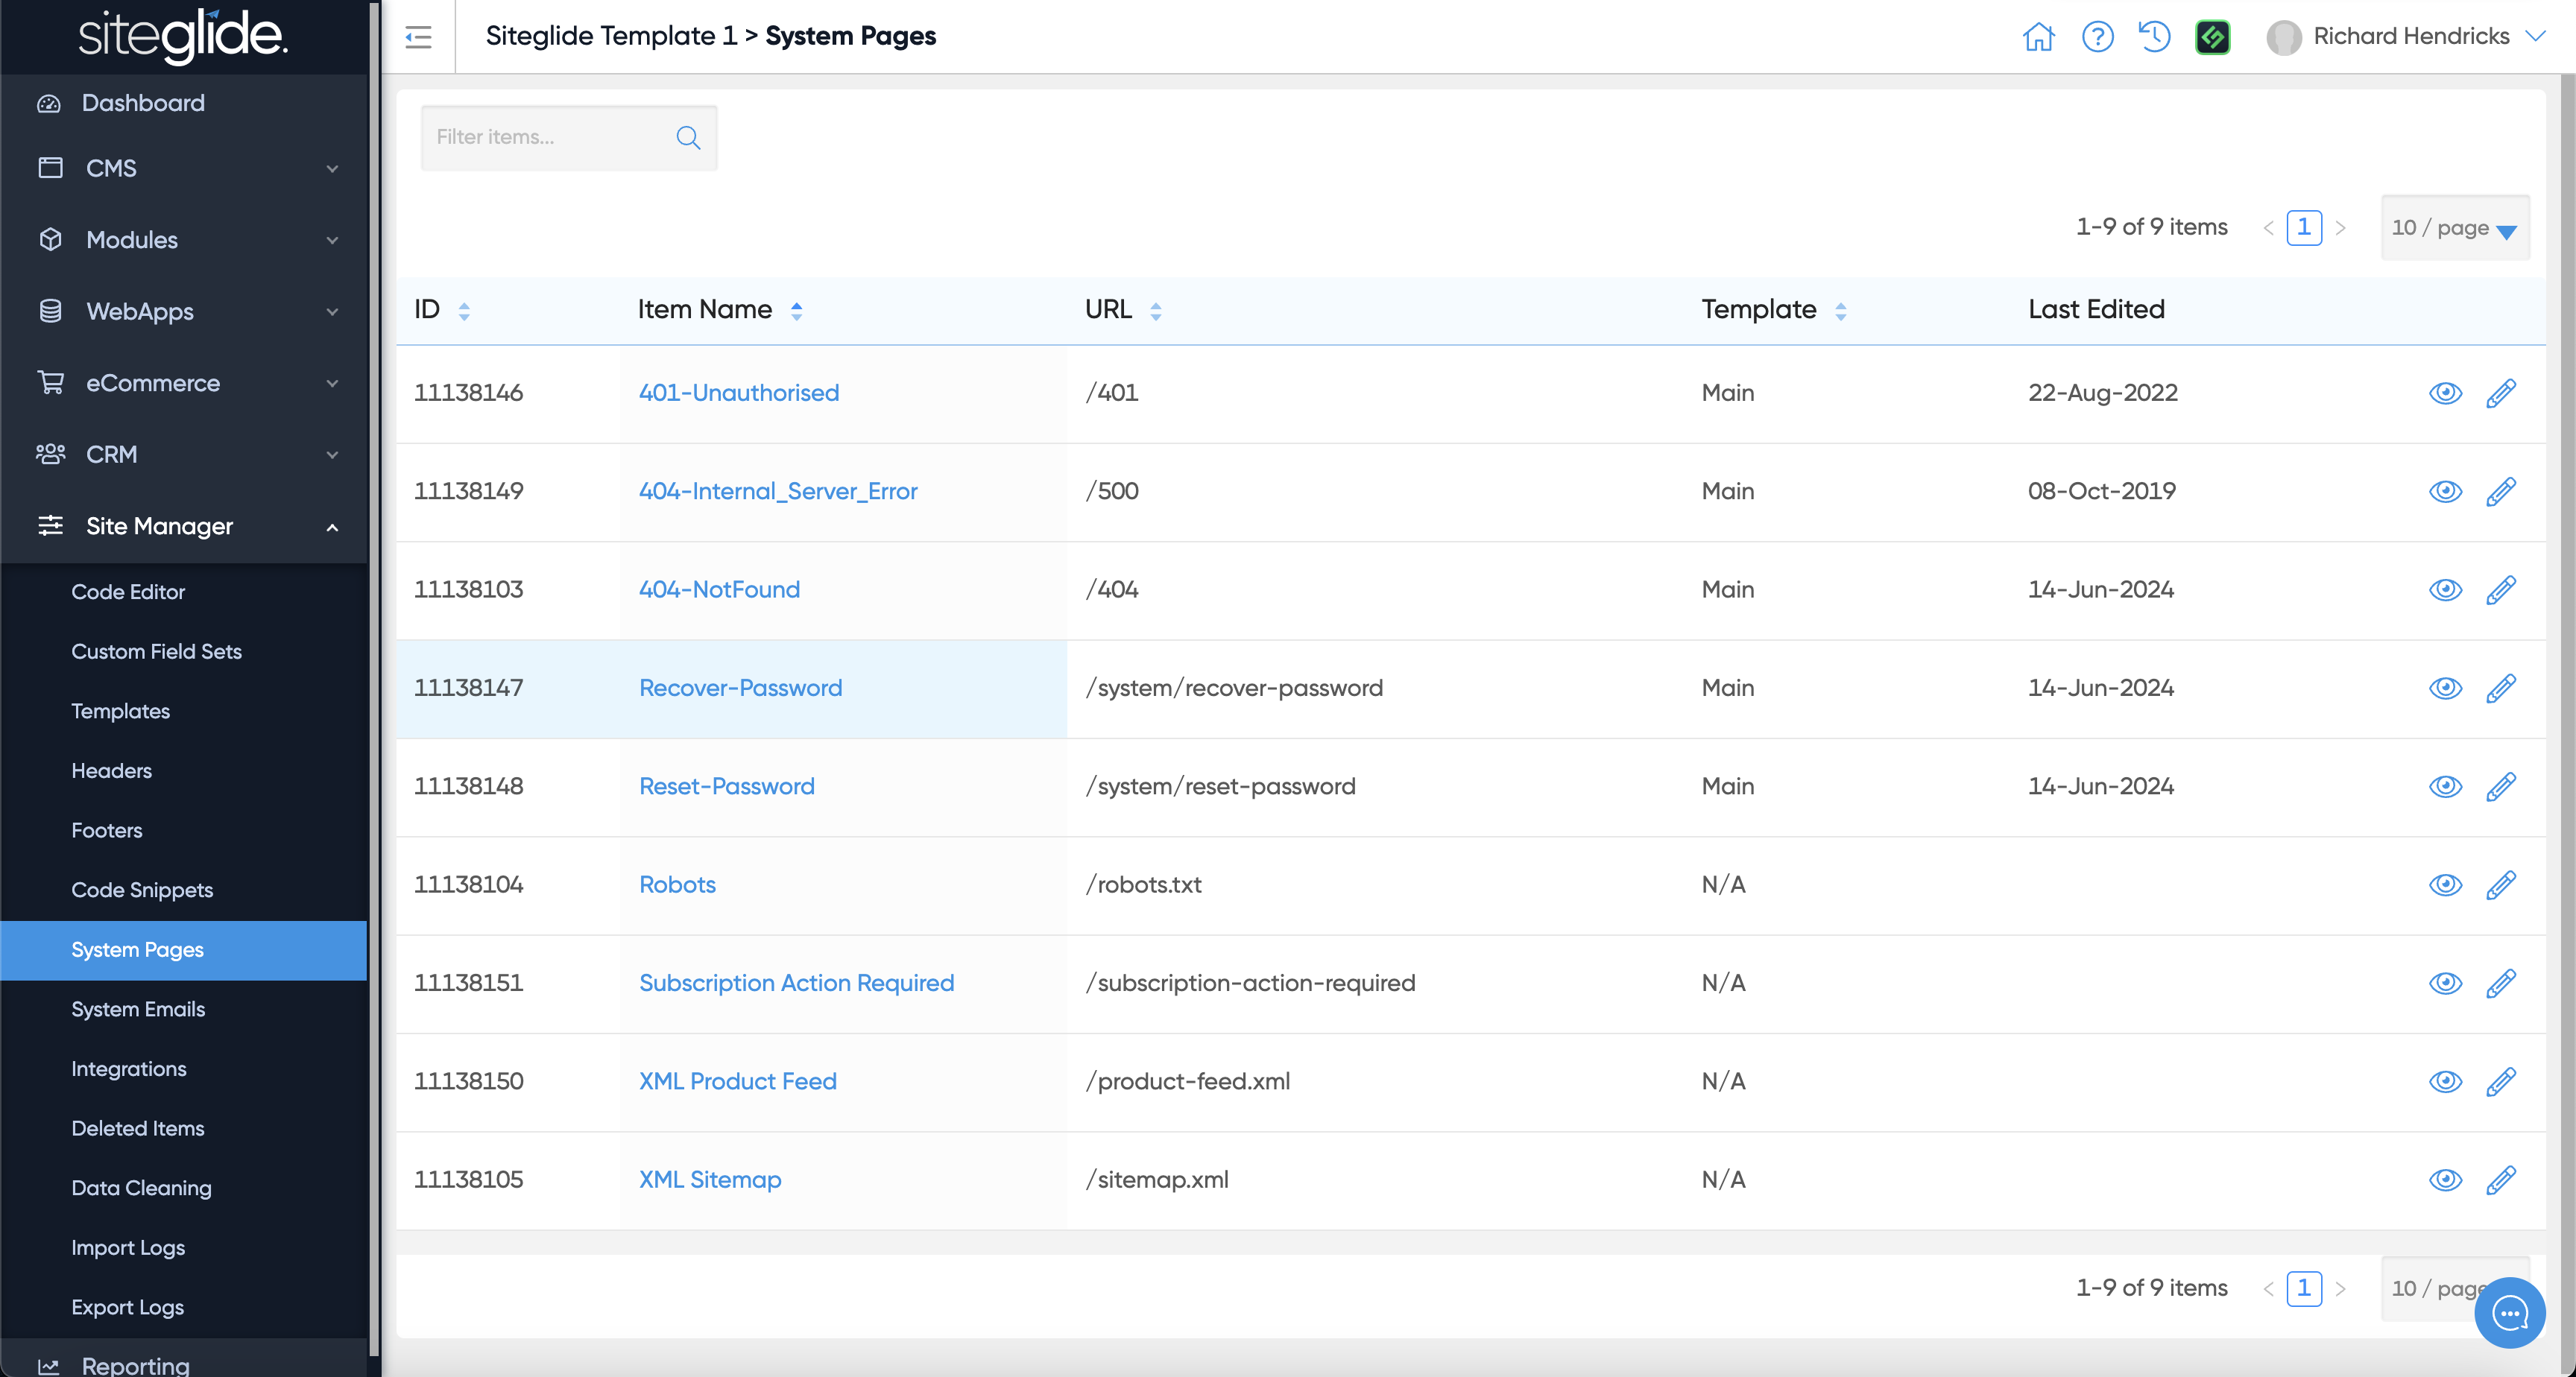Open the top 10 / page dropdown
This screenshot has height=1377, width=2576.
click(2454, 228)
